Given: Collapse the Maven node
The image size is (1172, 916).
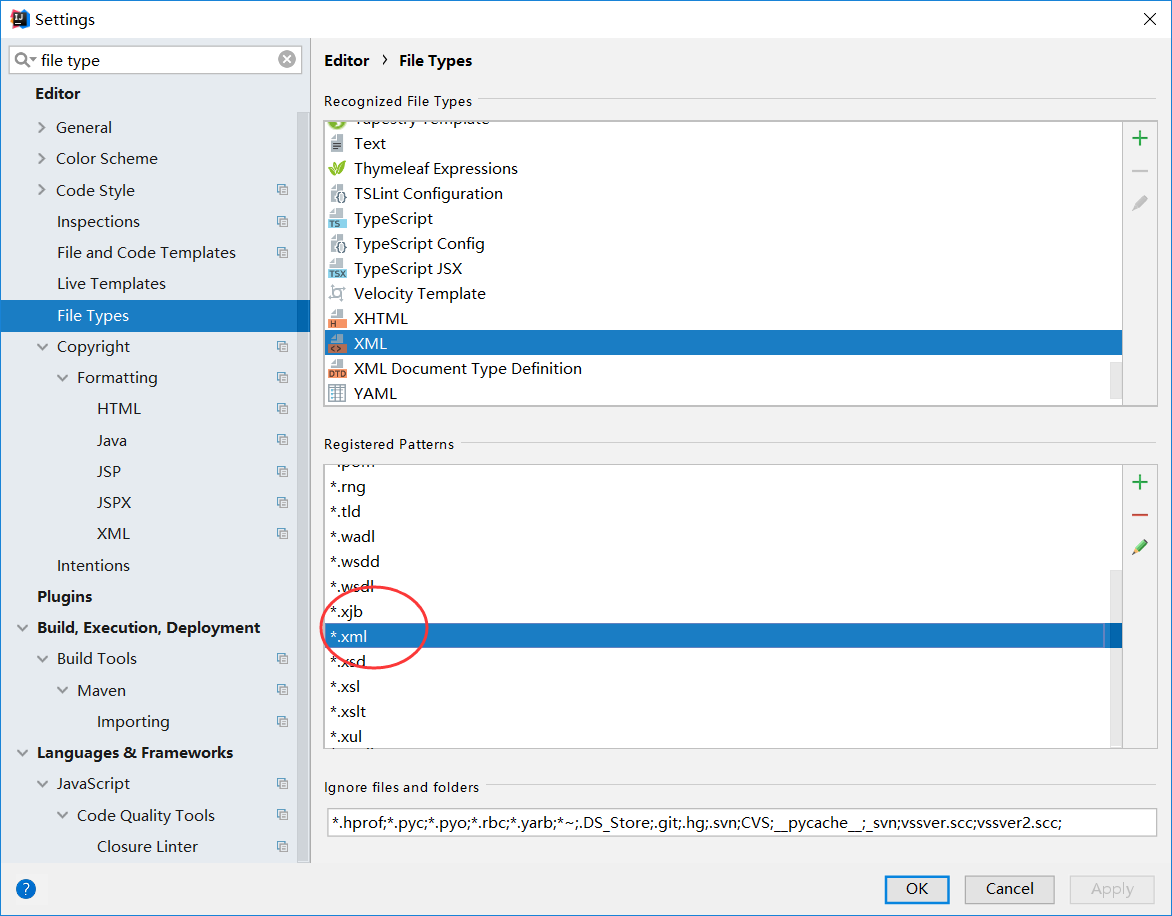Looking at the screenshot, I should 63,690.
